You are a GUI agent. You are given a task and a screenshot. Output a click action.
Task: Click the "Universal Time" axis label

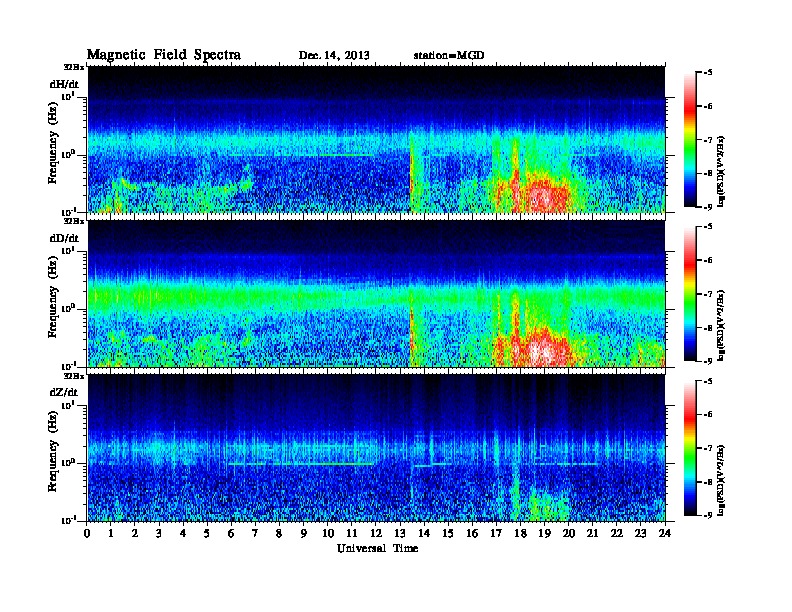point(377,548)
